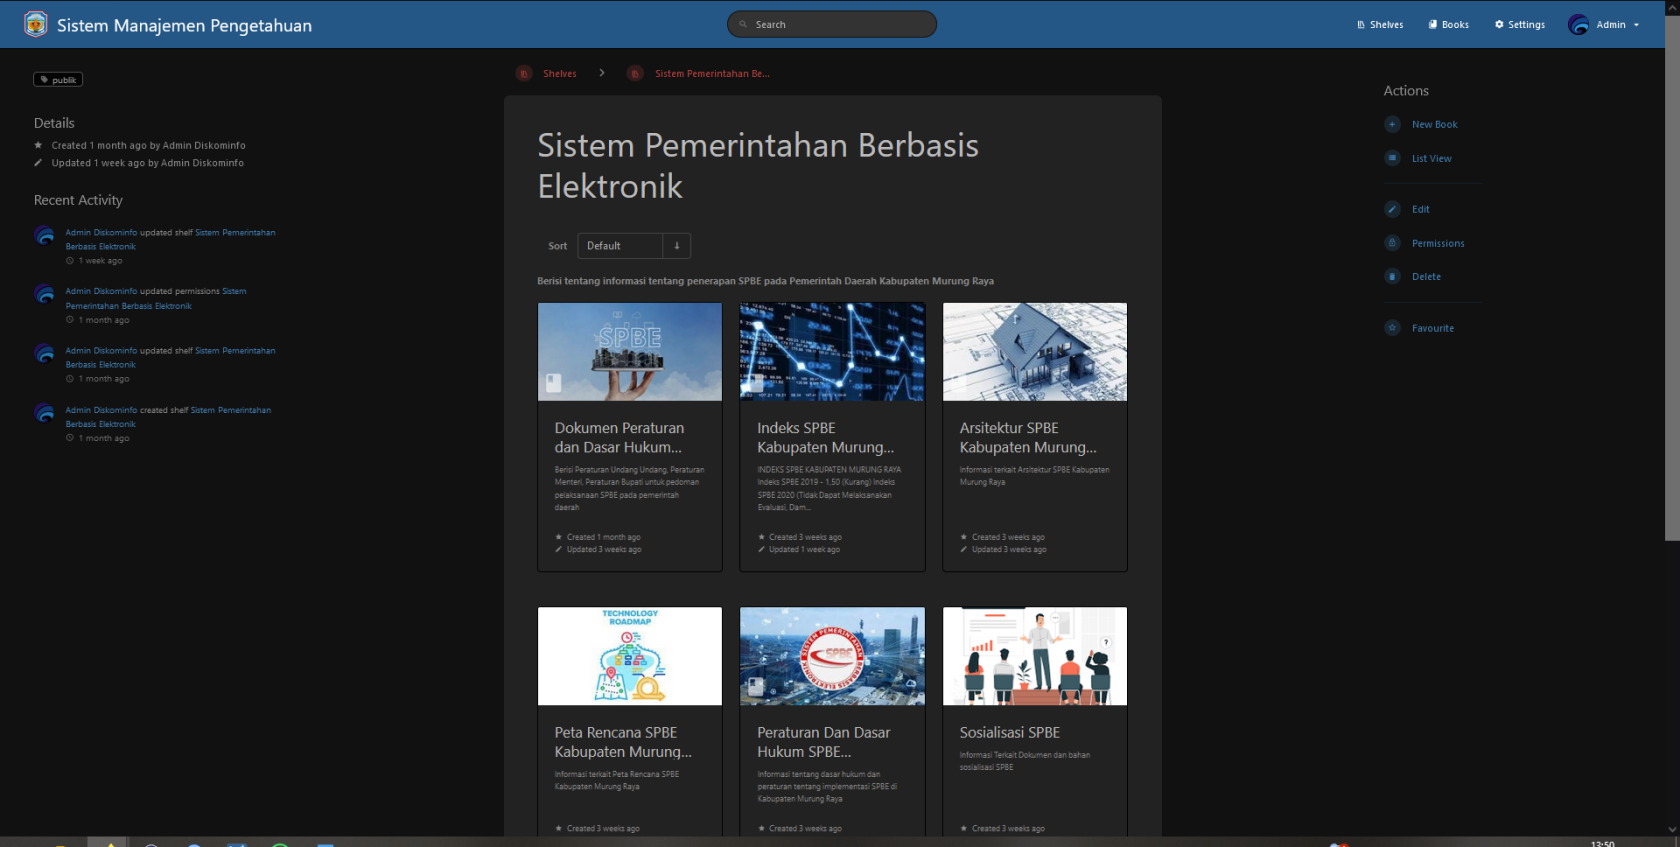Click book icon on Dokumen Peraturan cover

point(553,383)
